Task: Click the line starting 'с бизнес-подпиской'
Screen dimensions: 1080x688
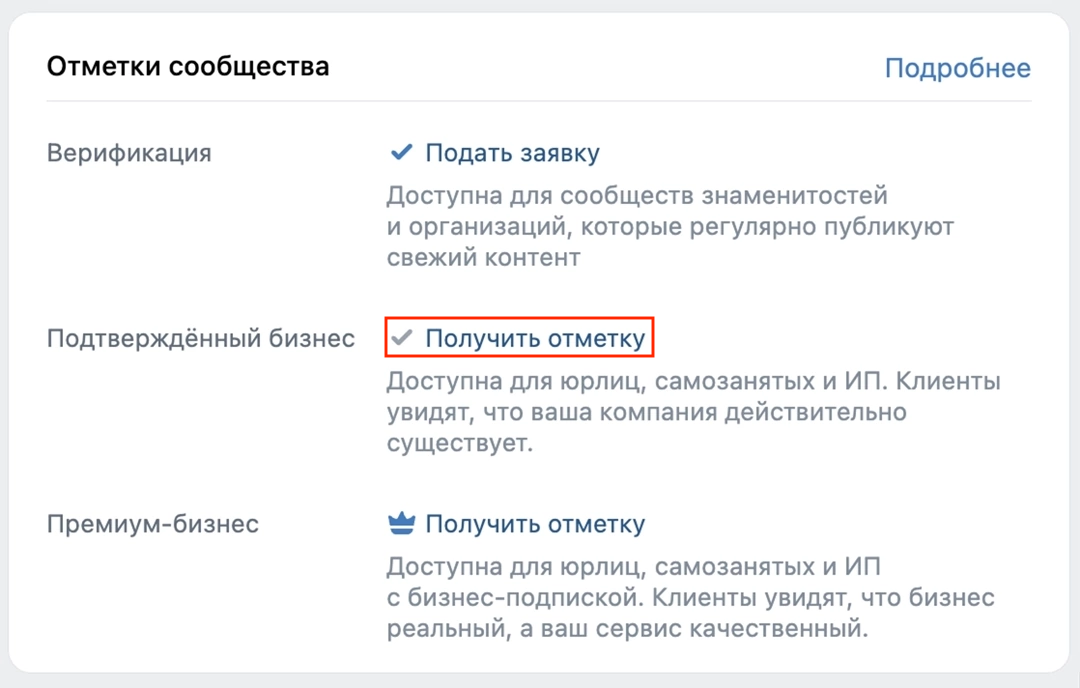Action: (690, 598)
